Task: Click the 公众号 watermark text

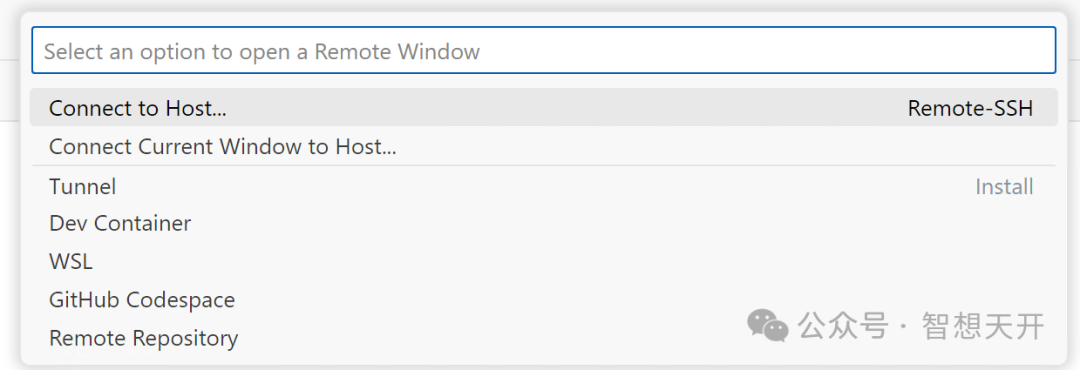Action: (x=842, y=325)
